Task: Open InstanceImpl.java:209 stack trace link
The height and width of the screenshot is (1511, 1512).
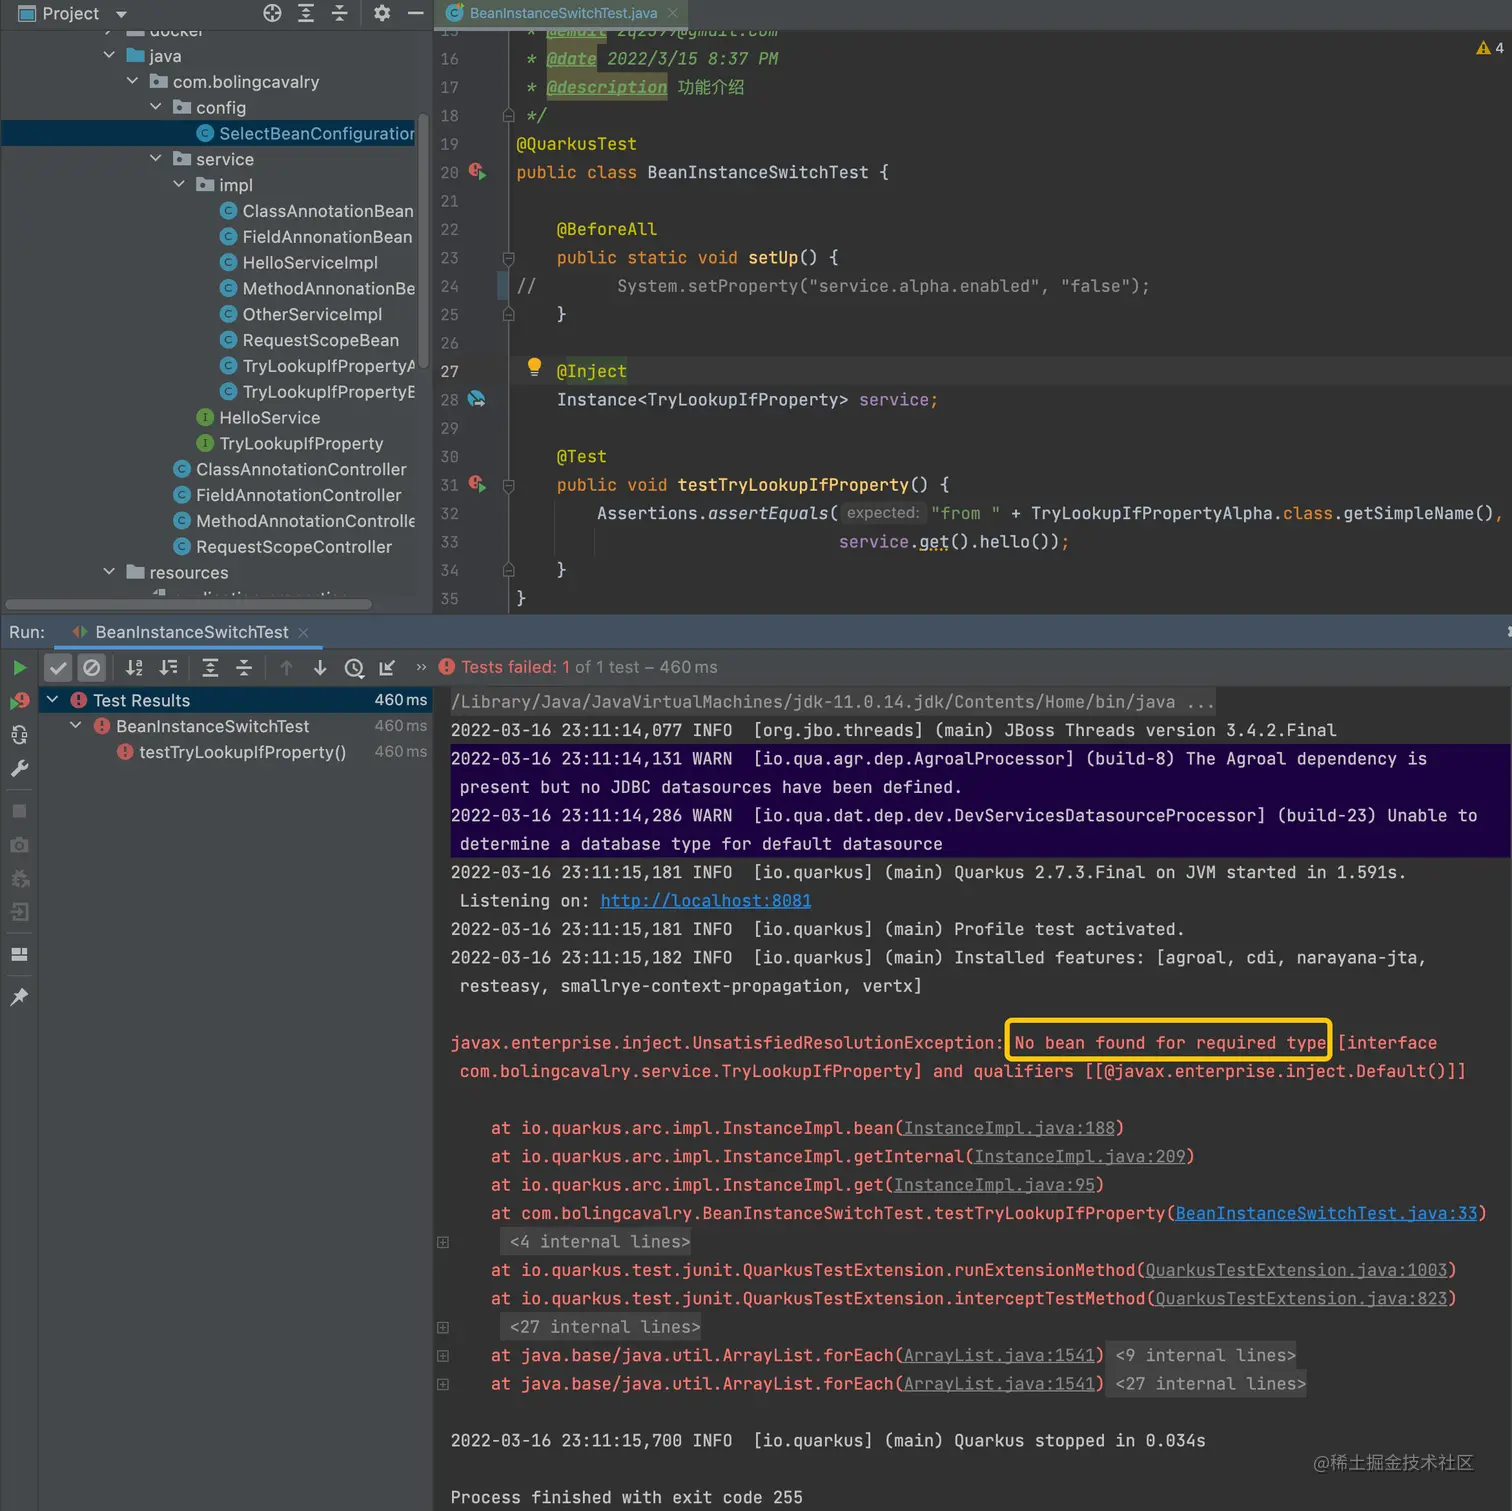Action: pyautogui.click(x=1080, y=1156)
